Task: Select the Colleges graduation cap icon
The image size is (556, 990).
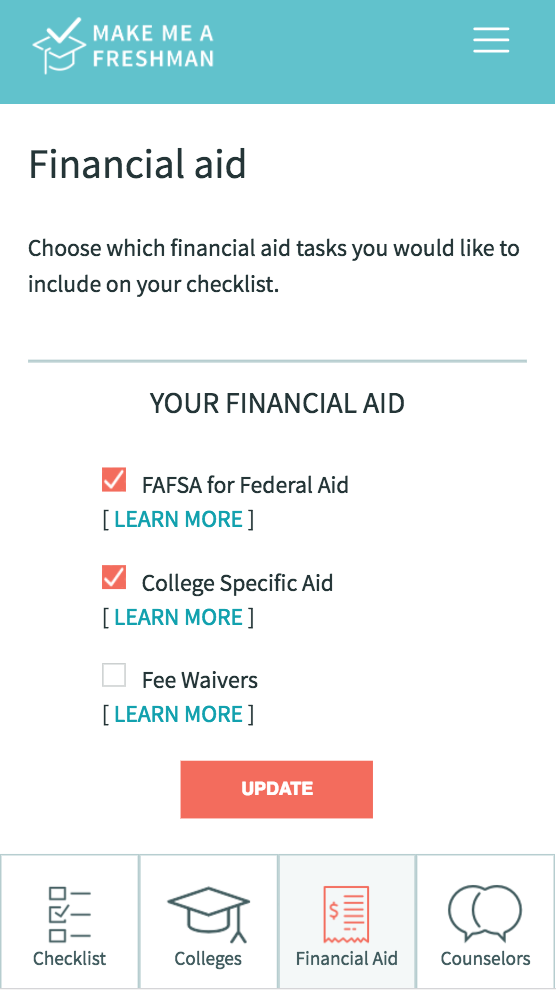Action: (x=208, y=915)
